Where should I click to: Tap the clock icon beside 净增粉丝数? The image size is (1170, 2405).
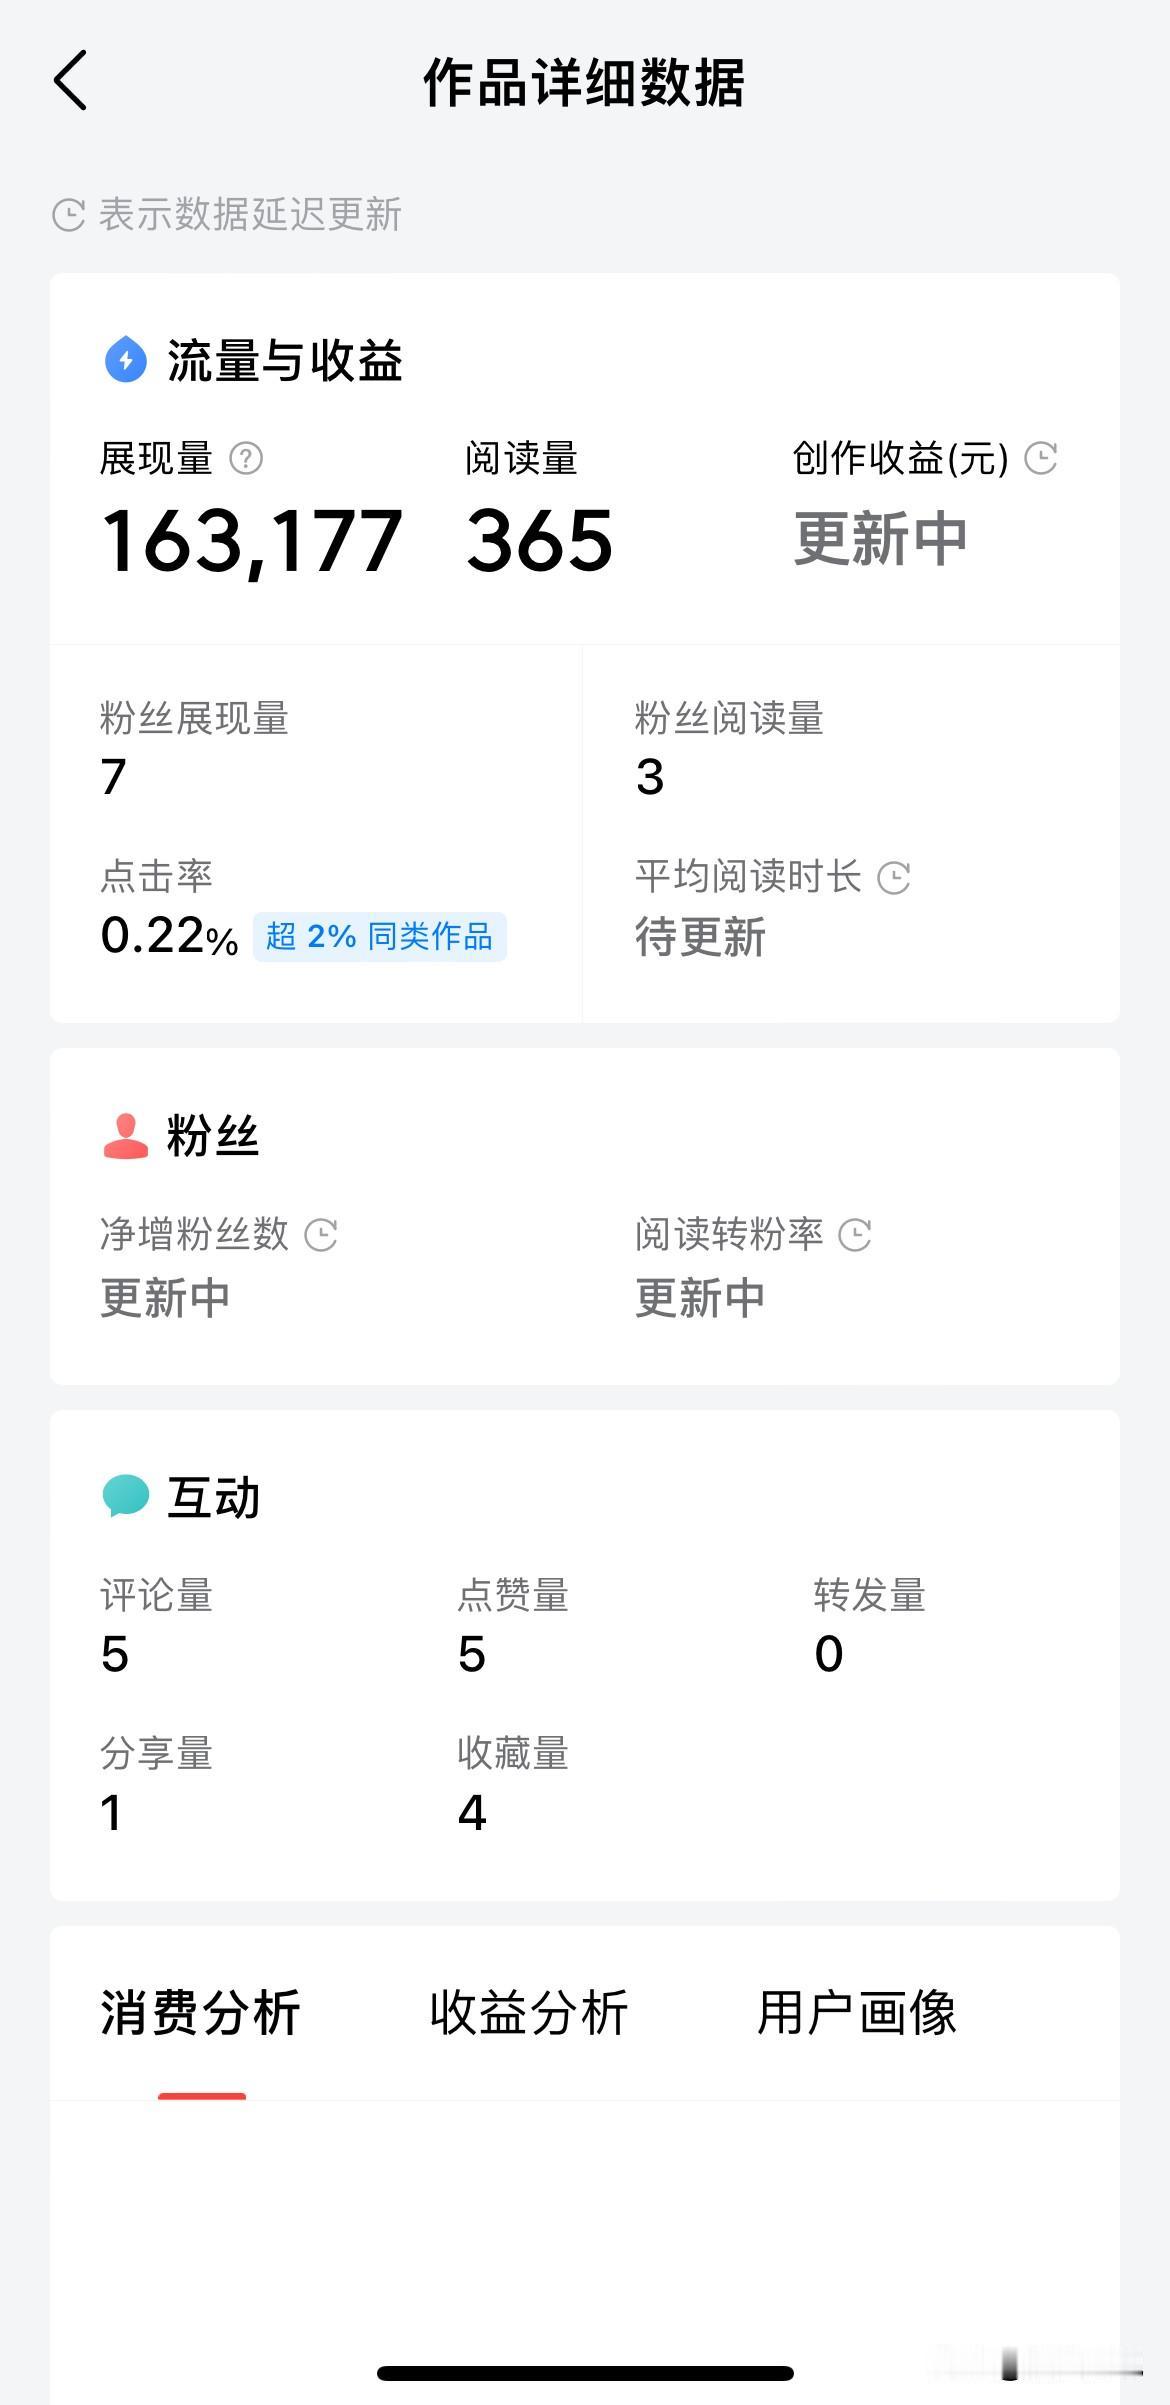tap(320, 1235)
